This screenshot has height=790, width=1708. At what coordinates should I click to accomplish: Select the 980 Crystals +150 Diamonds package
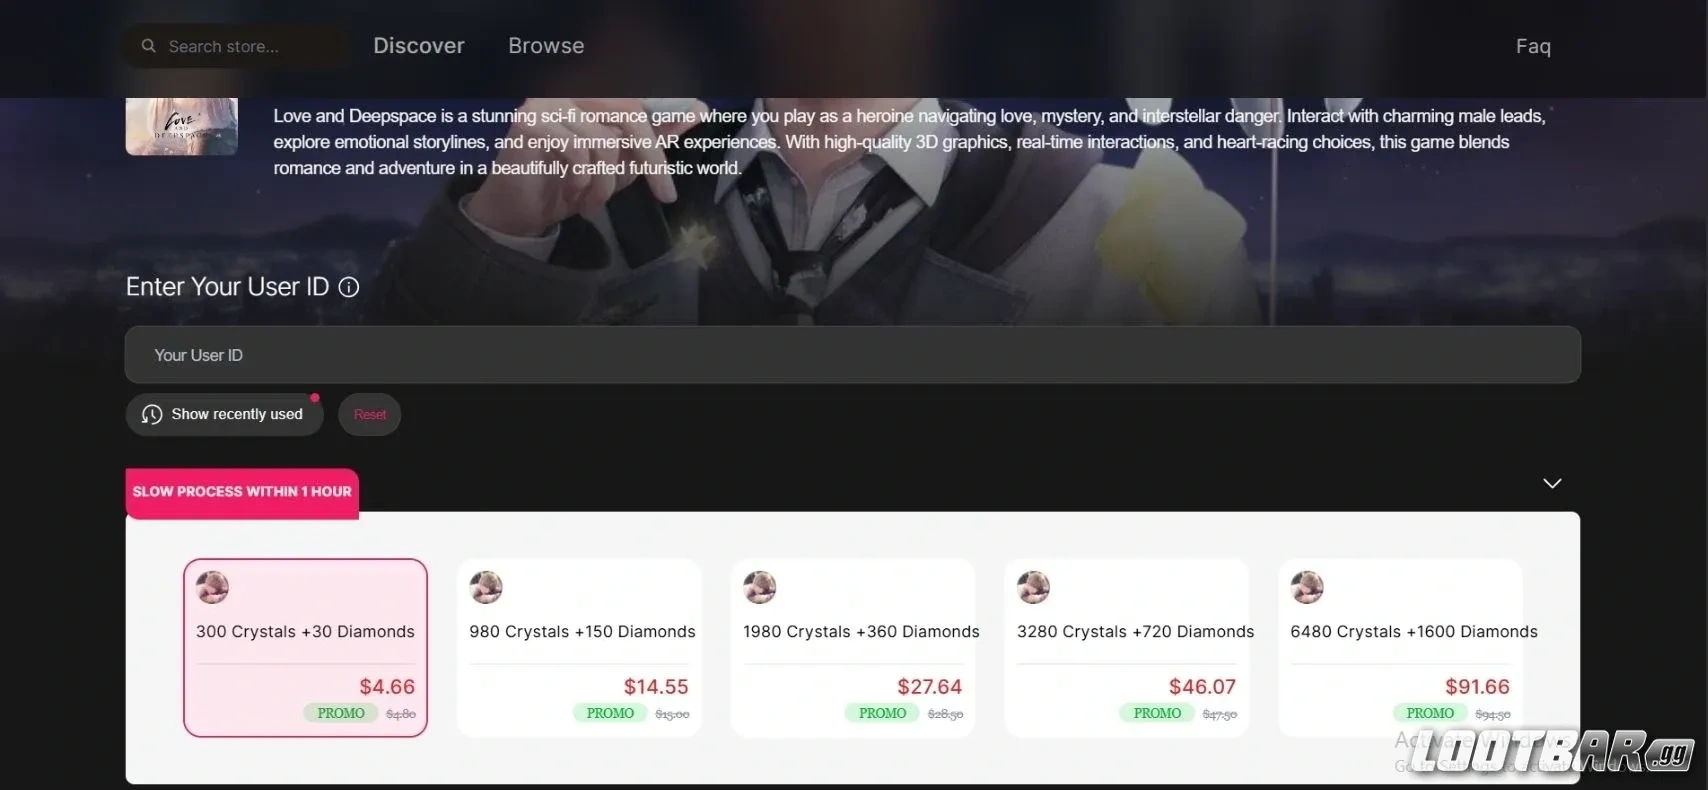[580, 648]
